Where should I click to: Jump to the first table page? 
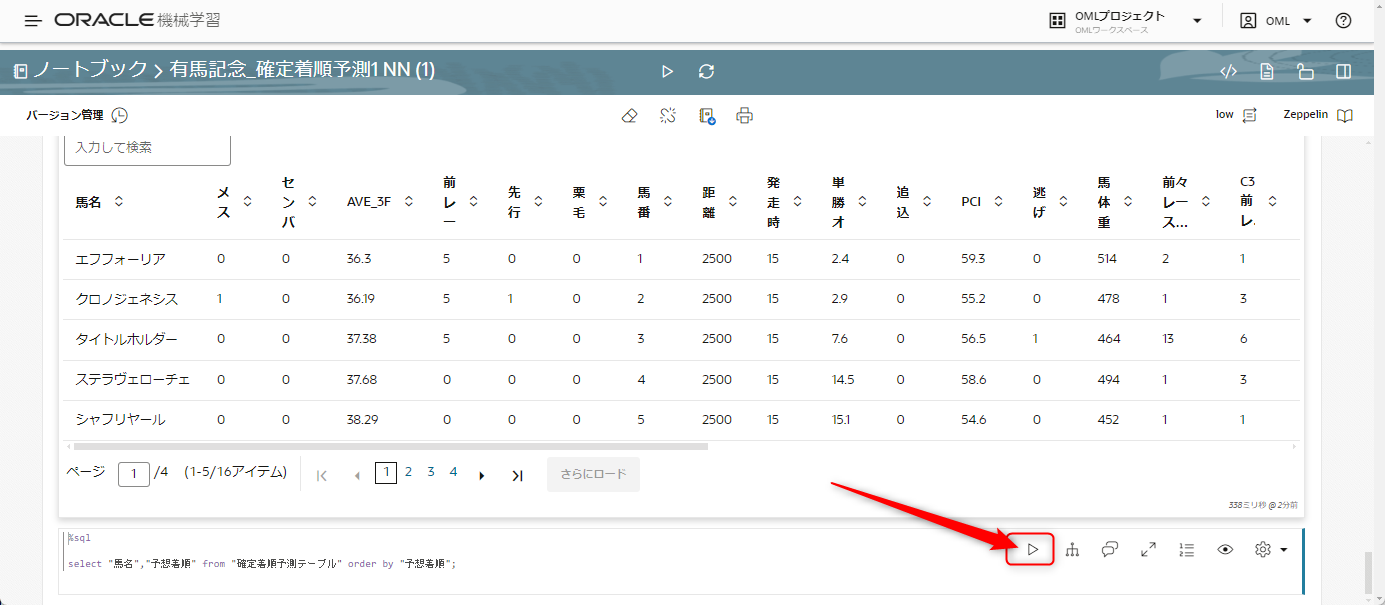tap(322, 476)
